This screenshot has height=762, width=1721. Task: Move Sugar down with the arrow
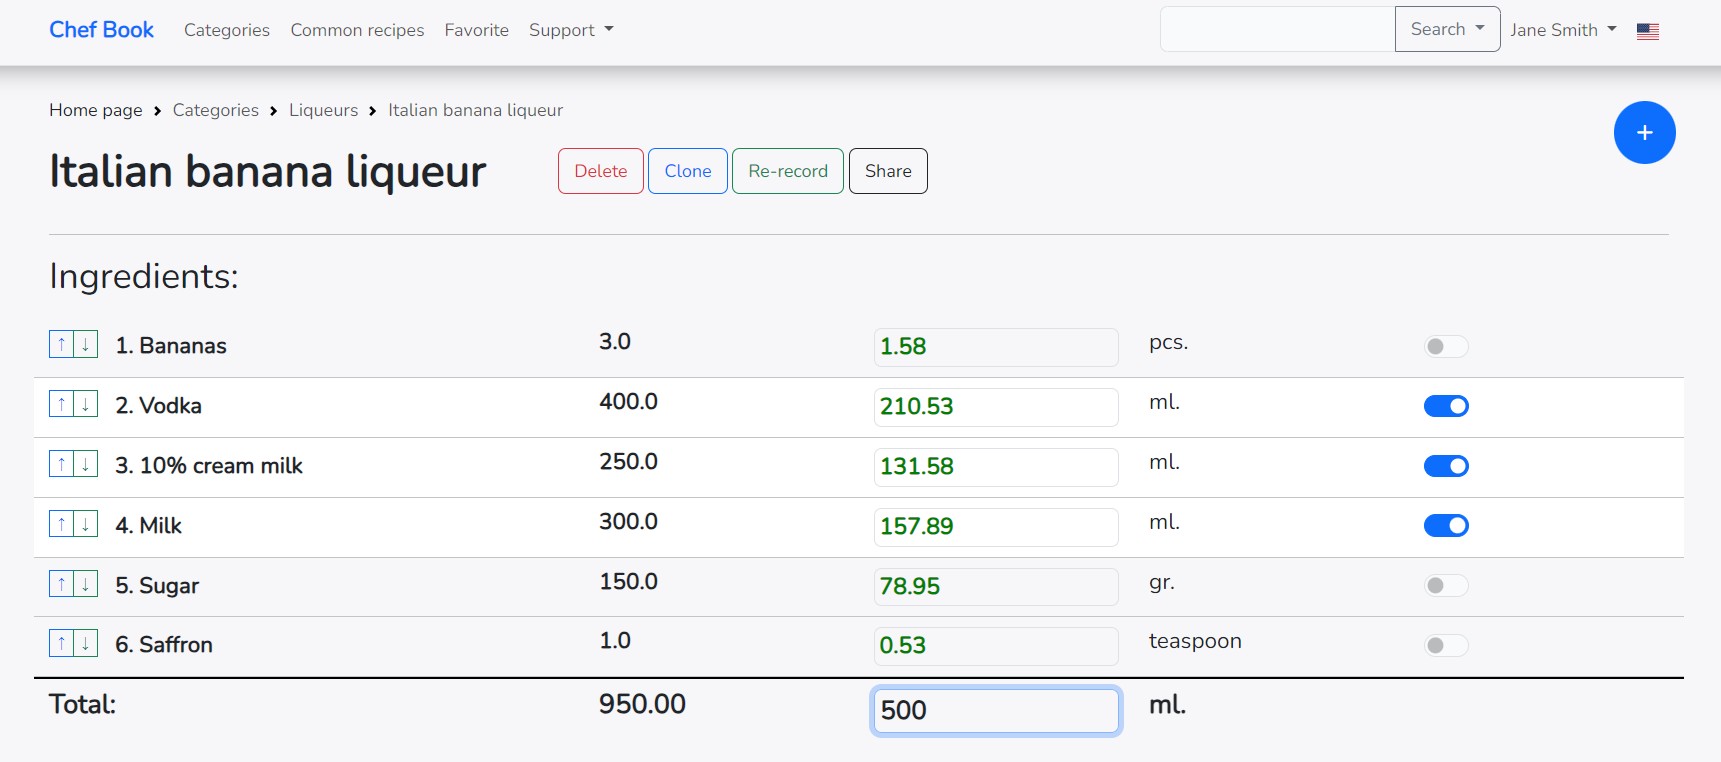pyautogui.click(x=86, y=584)
